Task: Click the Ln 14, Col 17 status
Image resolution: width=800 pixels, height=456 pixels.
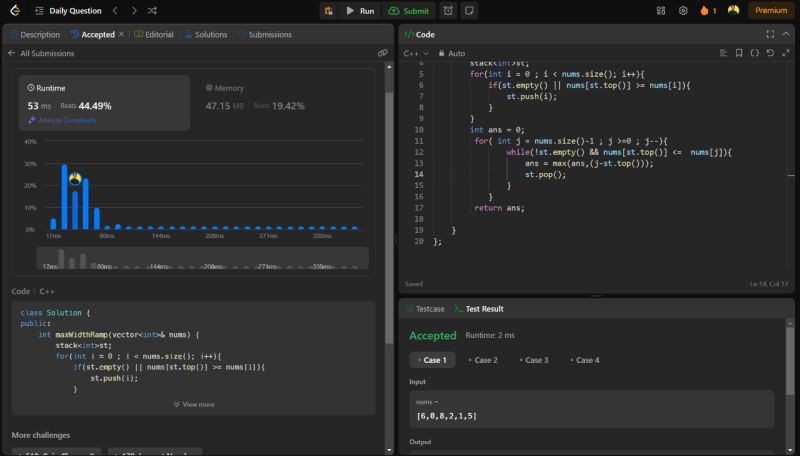Action: pyautogui.click(x=769, y=284)
